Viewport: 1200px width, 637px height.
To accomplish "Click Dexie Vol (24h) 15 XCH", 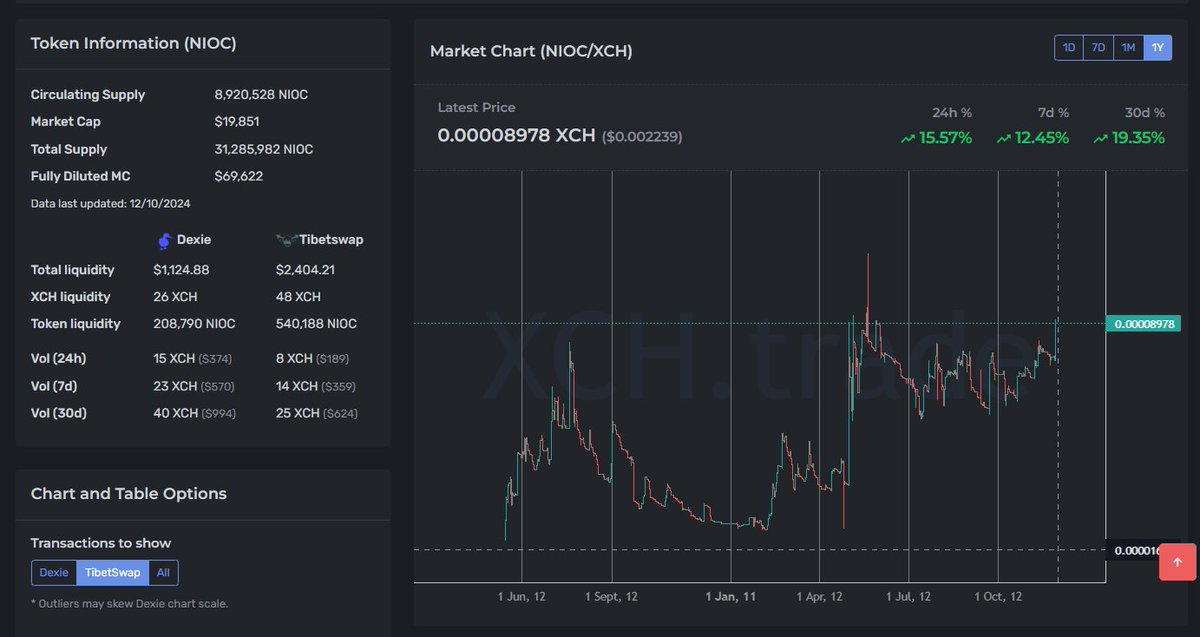I will click(x=175, y=358).
